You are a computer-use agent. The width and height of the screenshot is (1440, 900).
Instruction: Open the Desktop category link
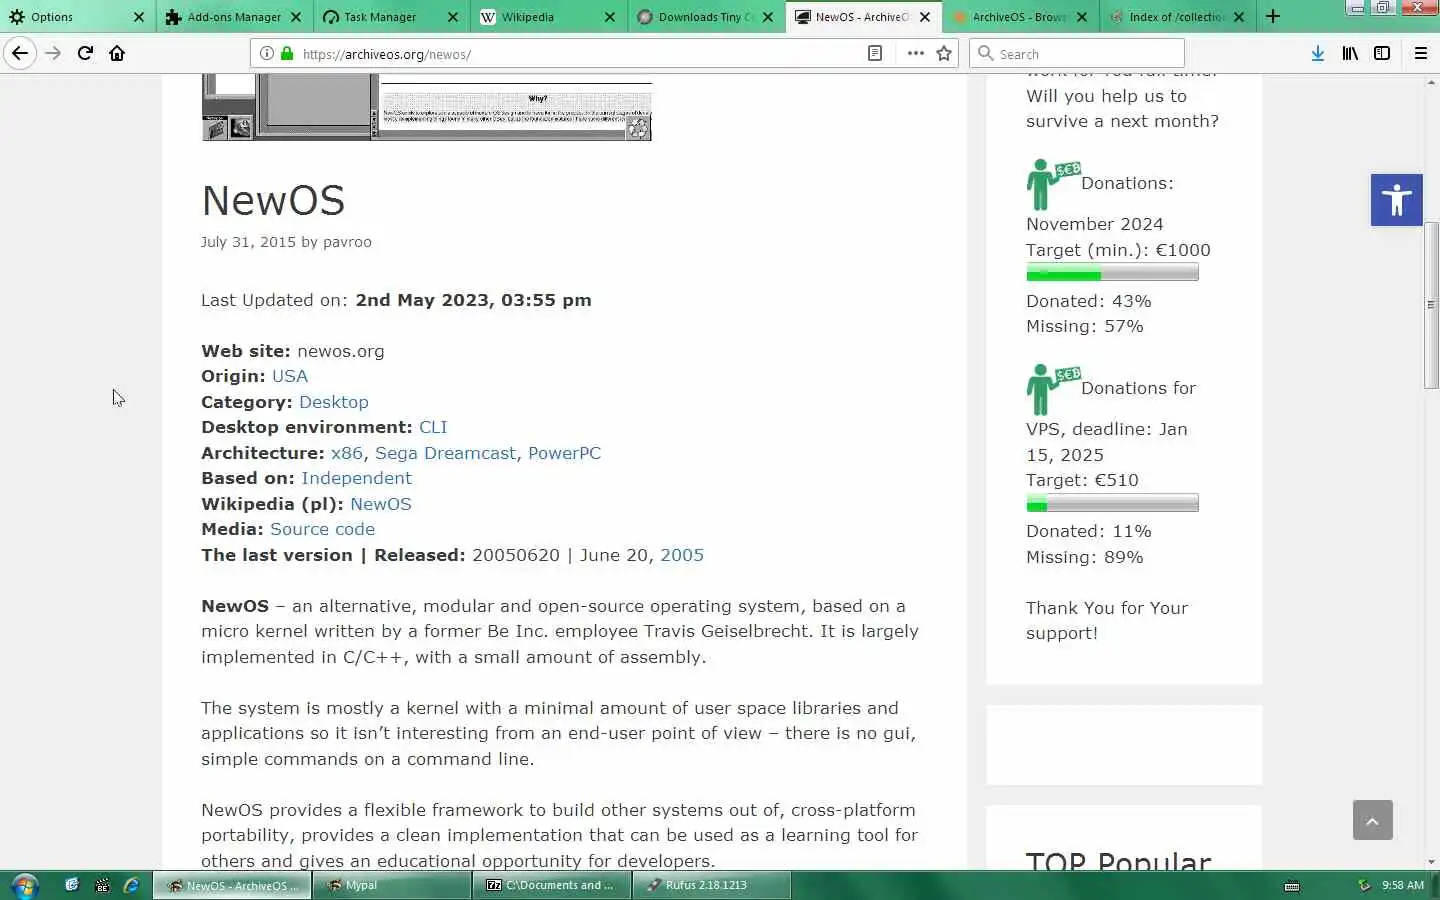coord(334,402)
